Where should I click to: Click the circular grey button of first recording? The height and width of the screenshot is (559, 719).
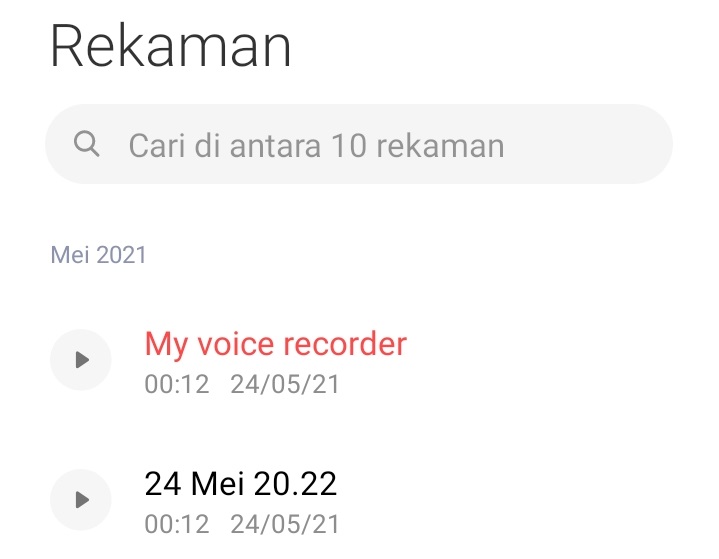(81, 360)
